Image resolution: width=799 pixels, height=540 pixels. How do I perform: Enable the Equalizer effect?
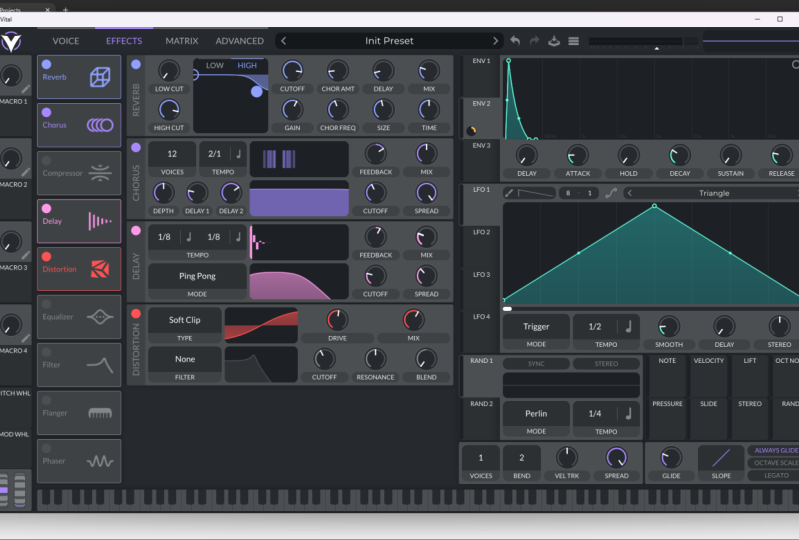[46, 304]
